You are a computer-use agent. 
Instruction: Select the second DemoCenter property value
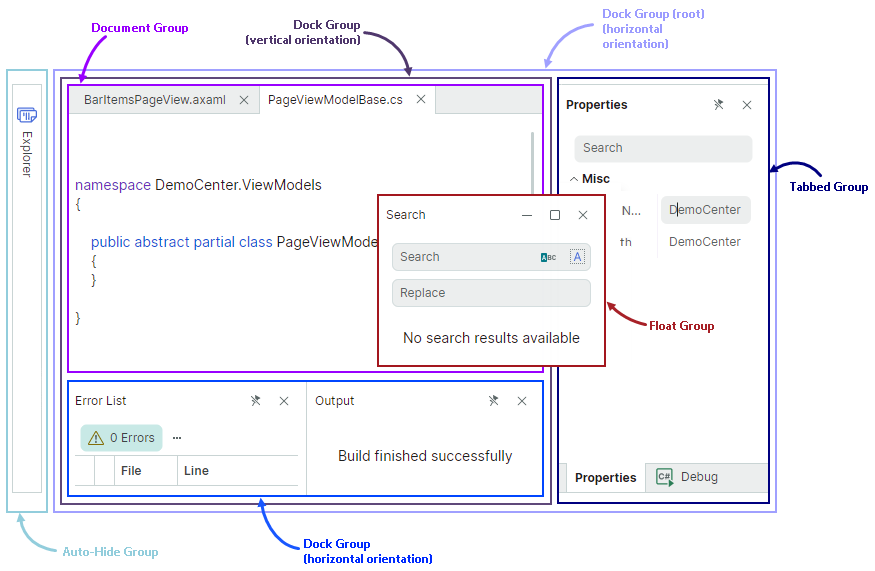[x=705, y=242]
